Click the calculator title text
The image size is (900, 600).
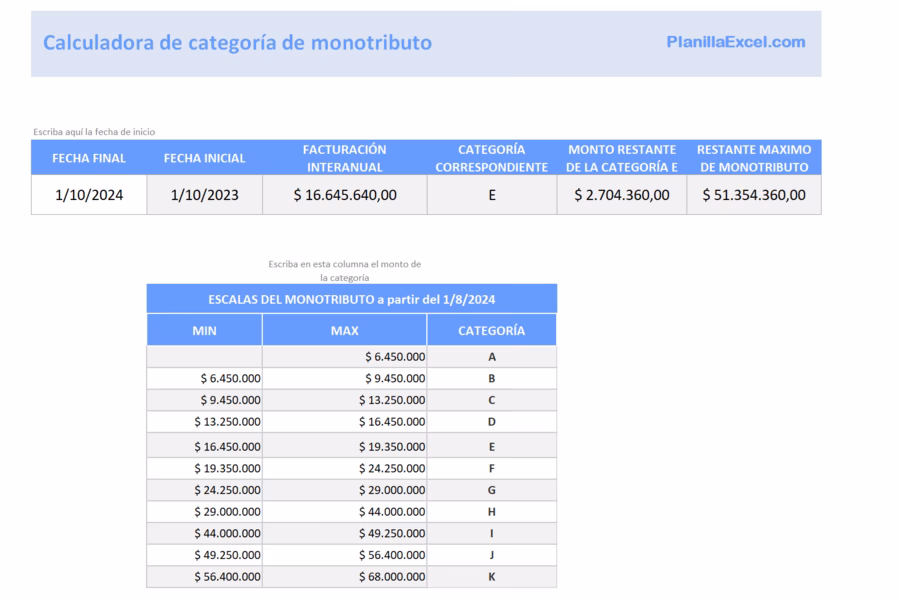(x=237, y=43)
